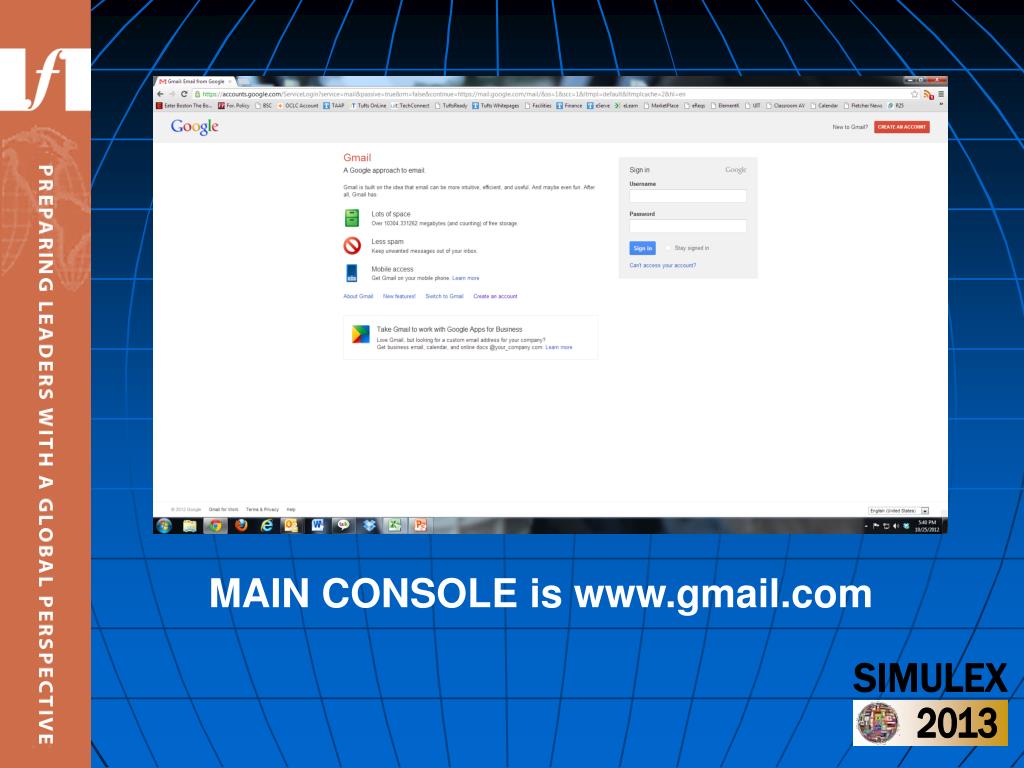
Task: Bookmark the page with the star icon
Action: 914,94
